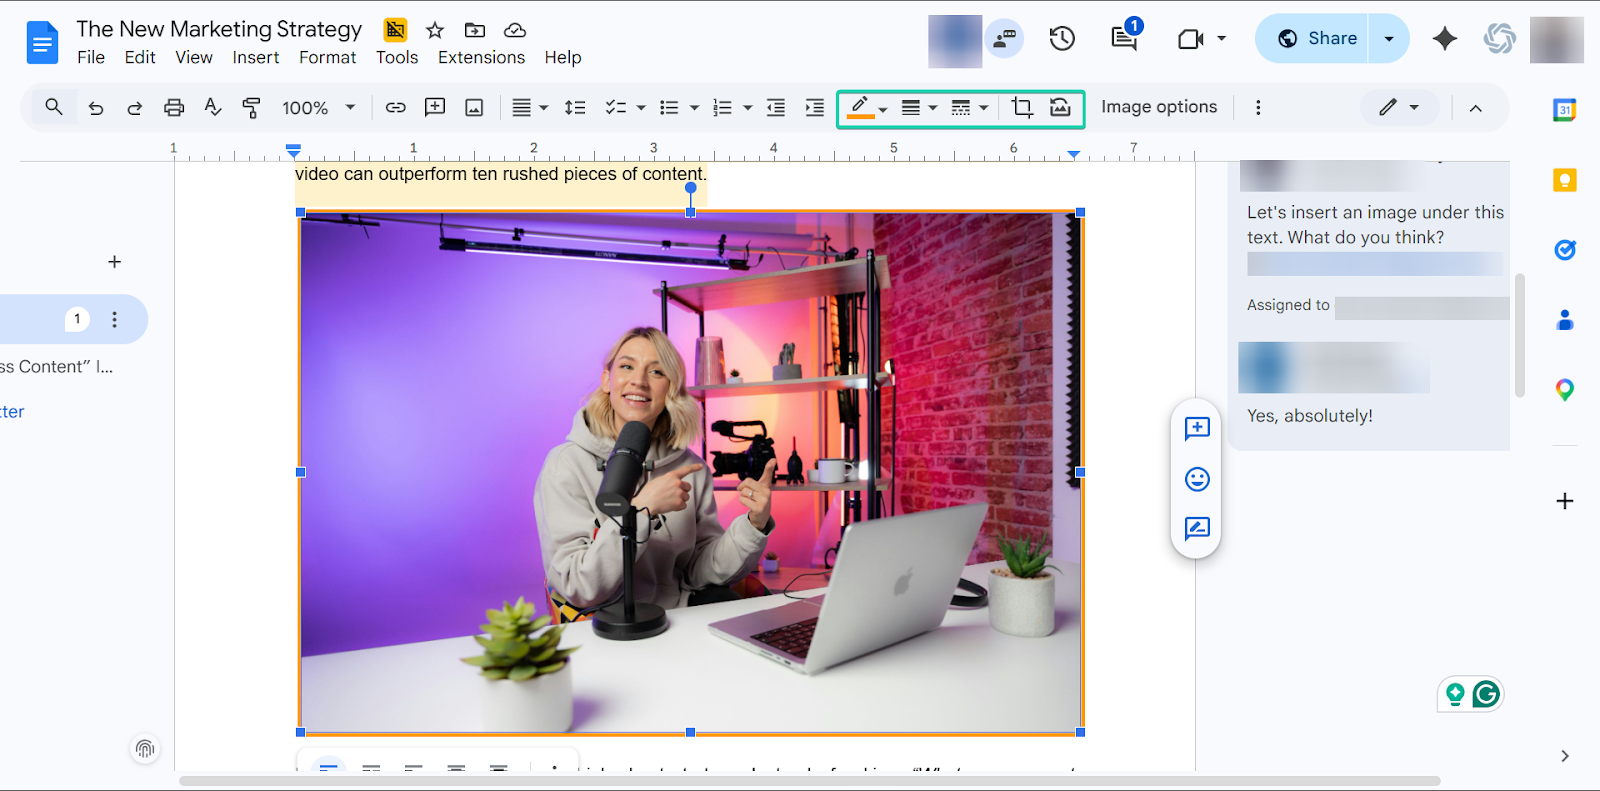1600x791 pixels.
Task: Crop the selected image
Action: pyautogui.click(x=1021, y=107)
